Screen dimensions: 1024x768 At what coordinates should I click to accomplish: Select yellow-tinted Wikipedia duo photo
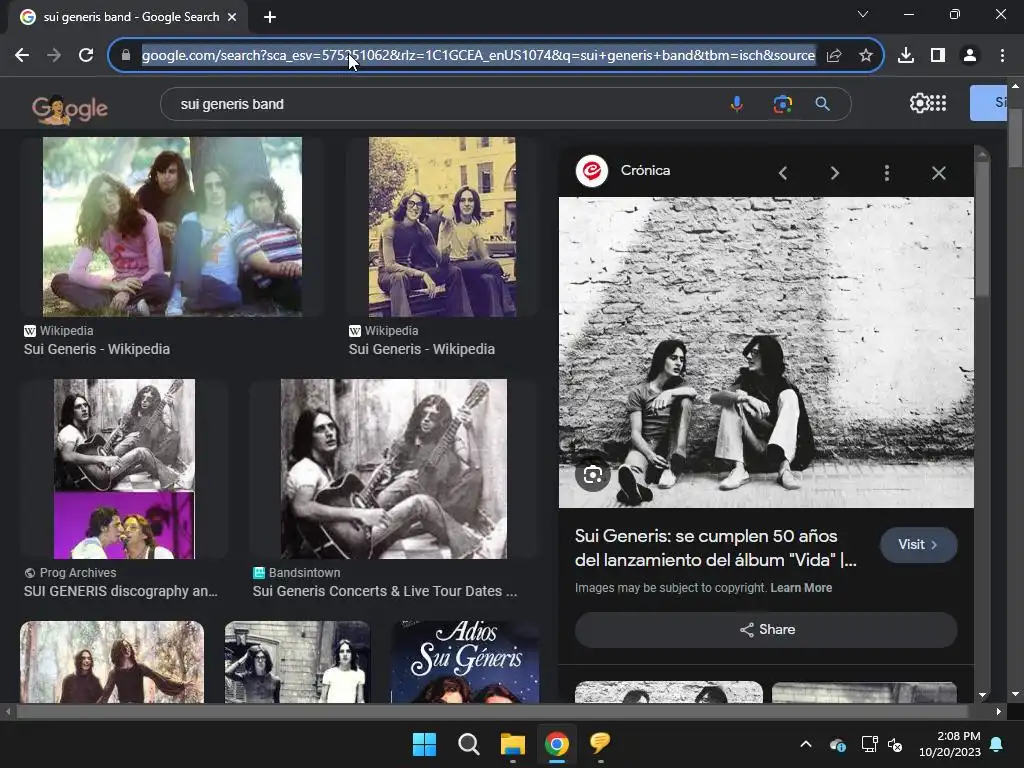442,227
